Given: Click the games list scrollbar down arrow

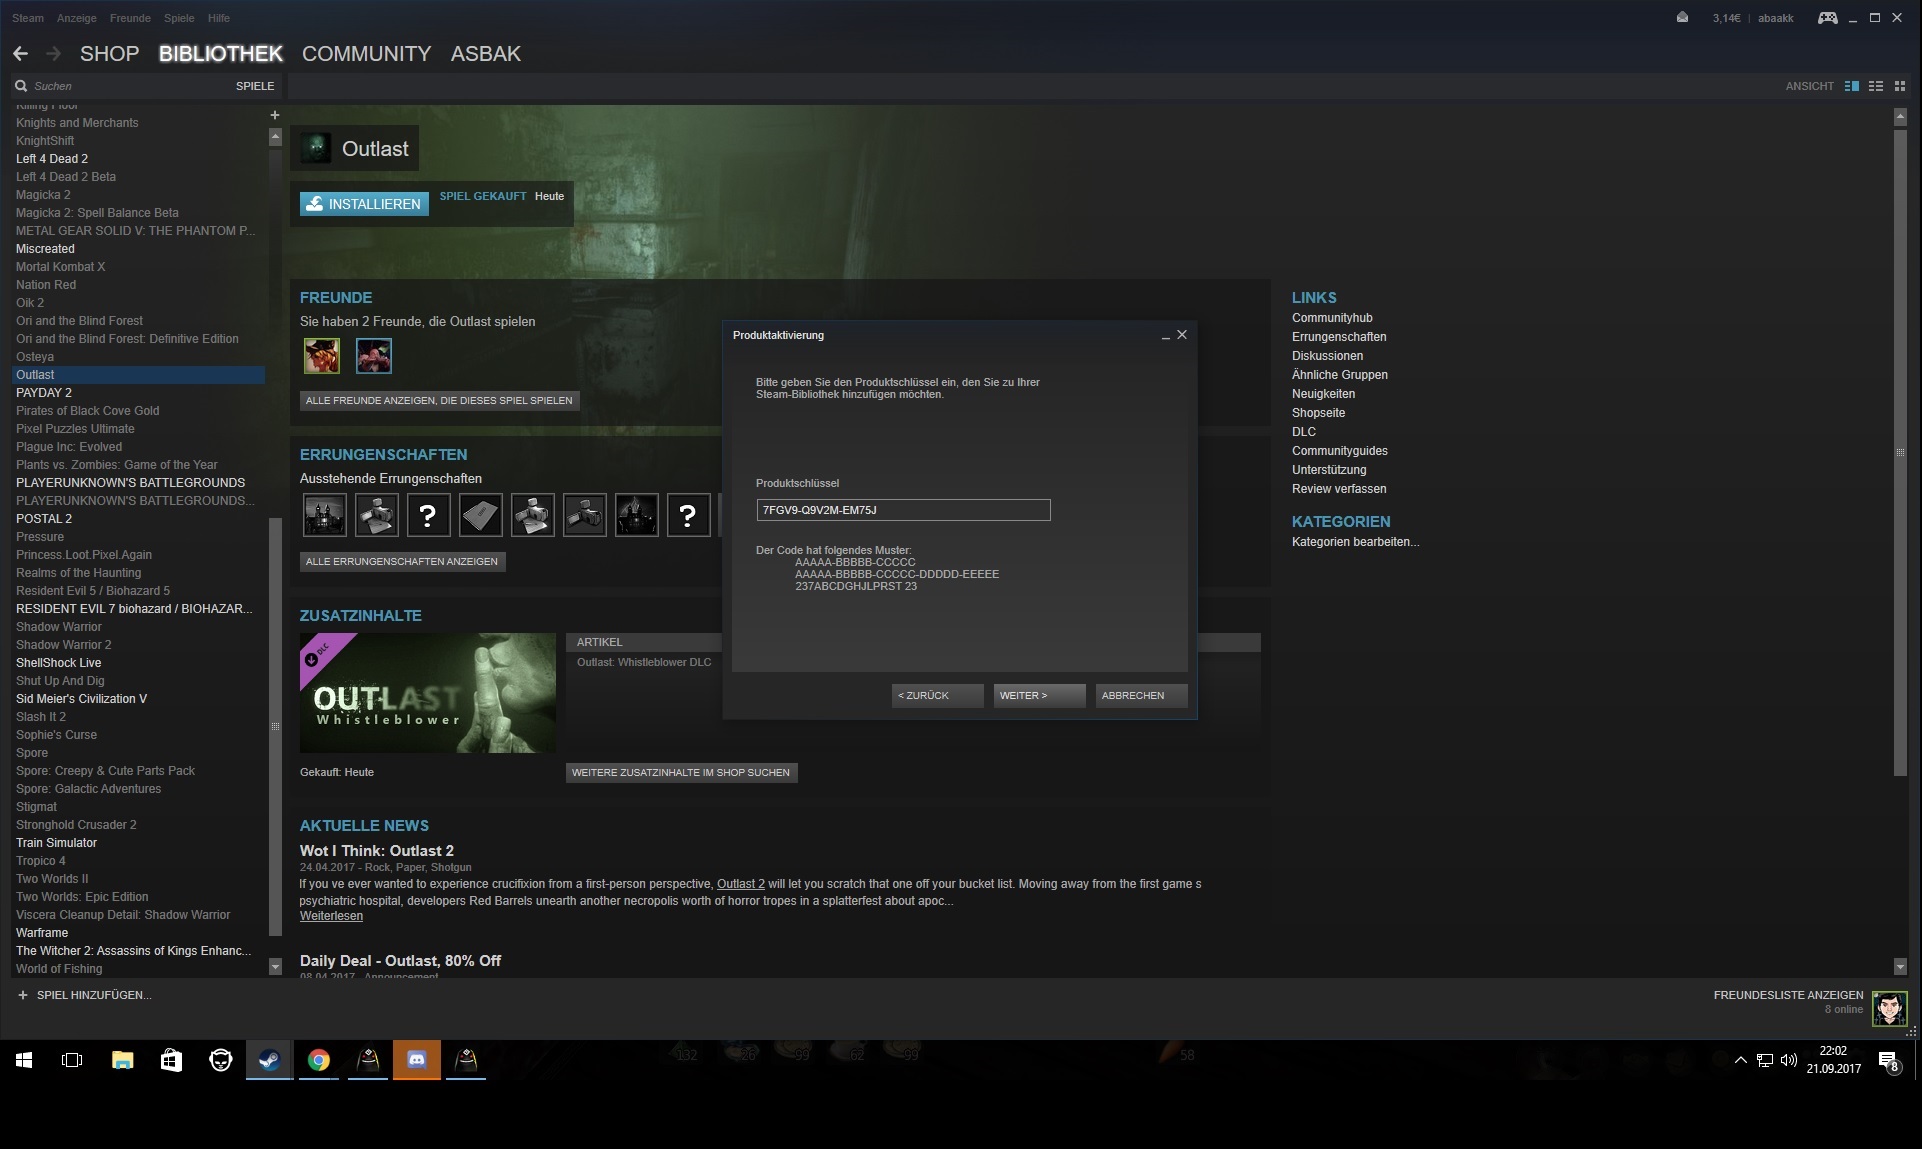Looking at the screenshot, I should pyautogui.click(x=275, y=967).
